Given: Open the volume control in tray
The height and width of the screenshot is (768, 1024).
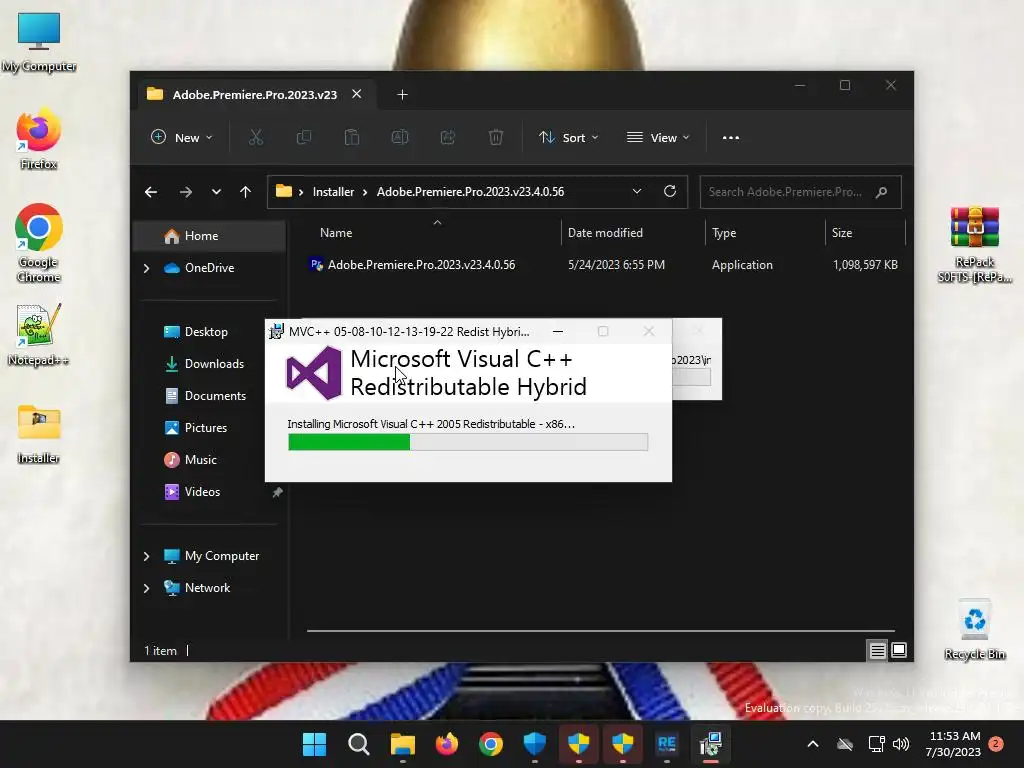Looking at the screenshot, I should (x=901, y=744).
